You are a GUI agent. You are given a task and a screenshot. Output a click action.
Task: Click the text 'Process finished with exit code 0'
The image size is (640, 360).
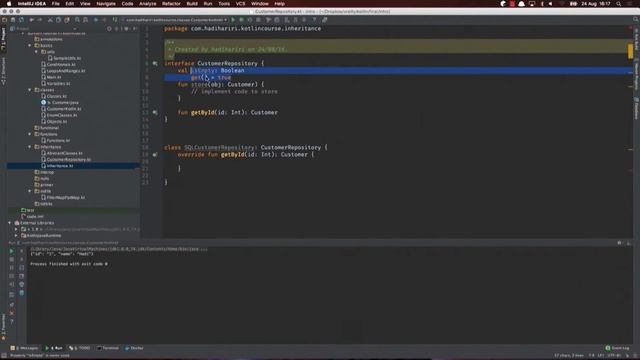[x=69, y=264]
